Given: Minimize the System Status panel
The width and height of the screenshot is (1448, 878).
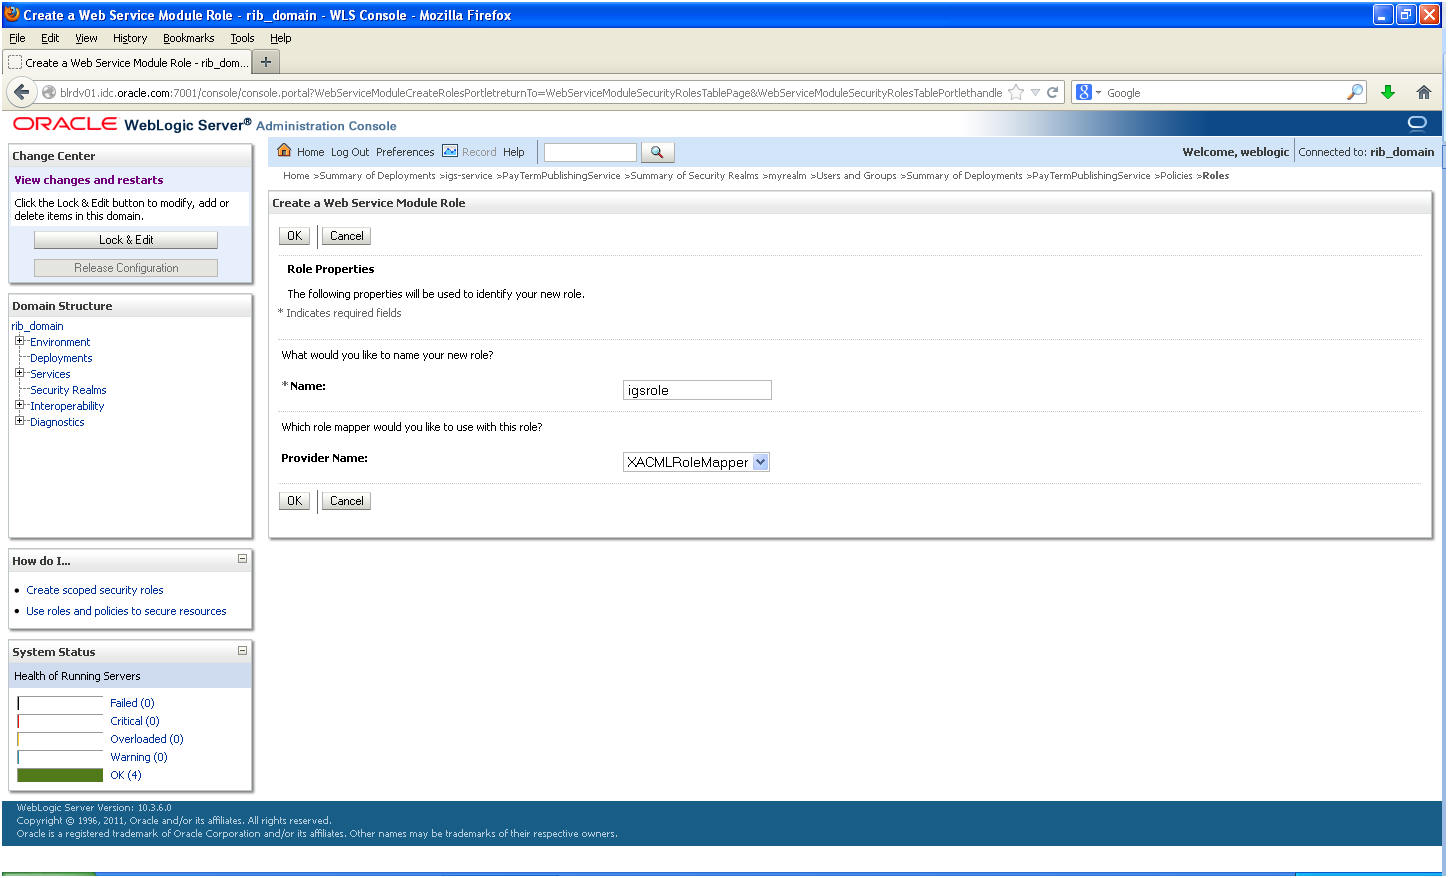Looking at the screenshot, I should pyautogui.click(x=242, y=650).
